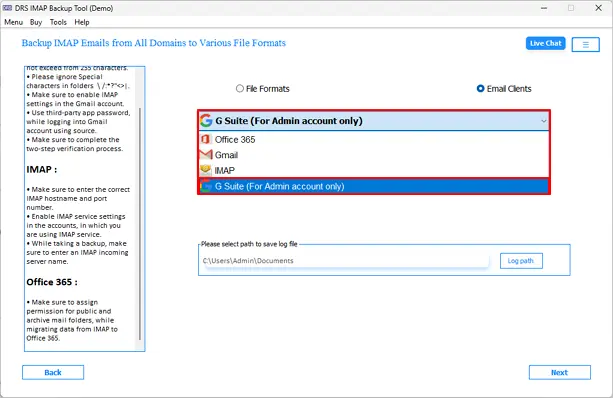Click the IMAP : heading in instructions
This screenshot has height=398, width=613.
pos(42,170)
